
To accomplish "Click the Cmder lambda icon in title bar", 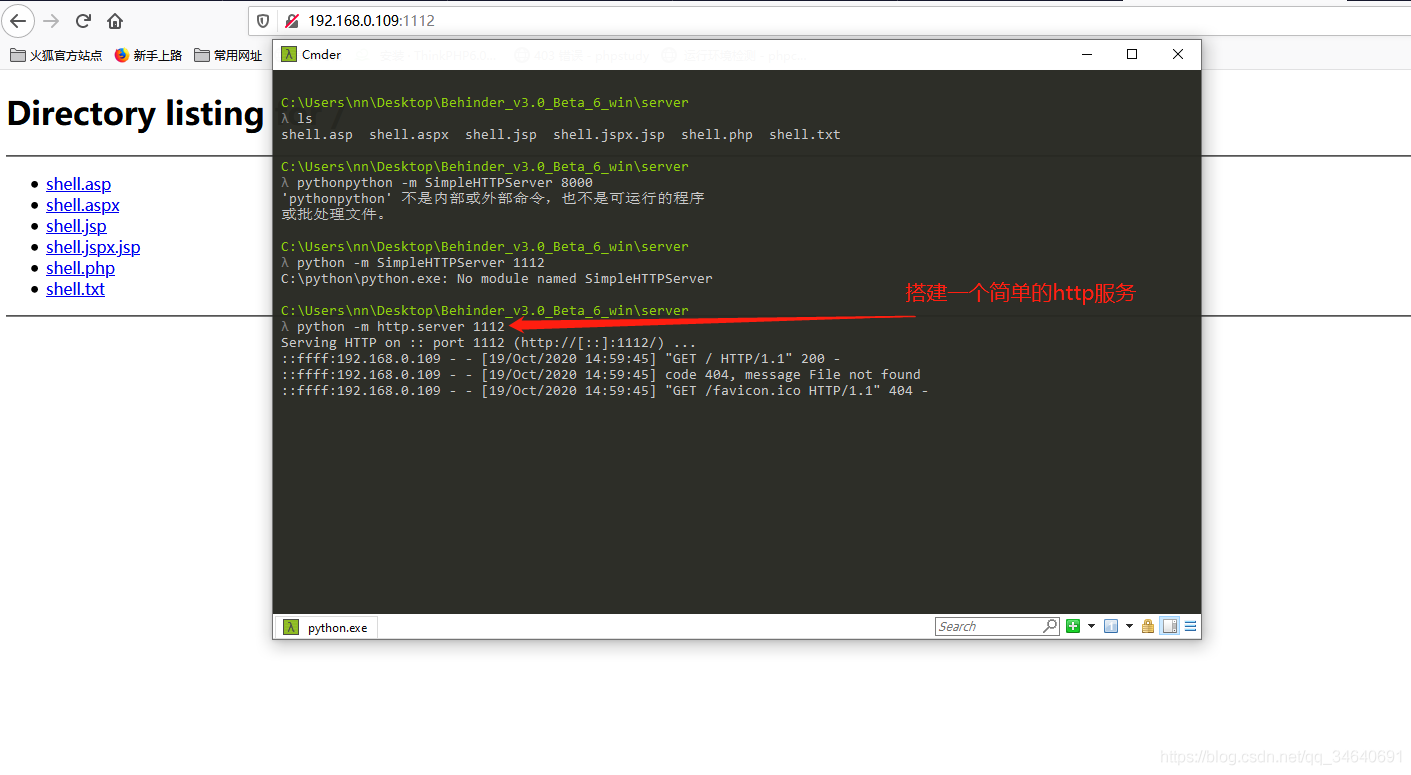I will point(288,55).
